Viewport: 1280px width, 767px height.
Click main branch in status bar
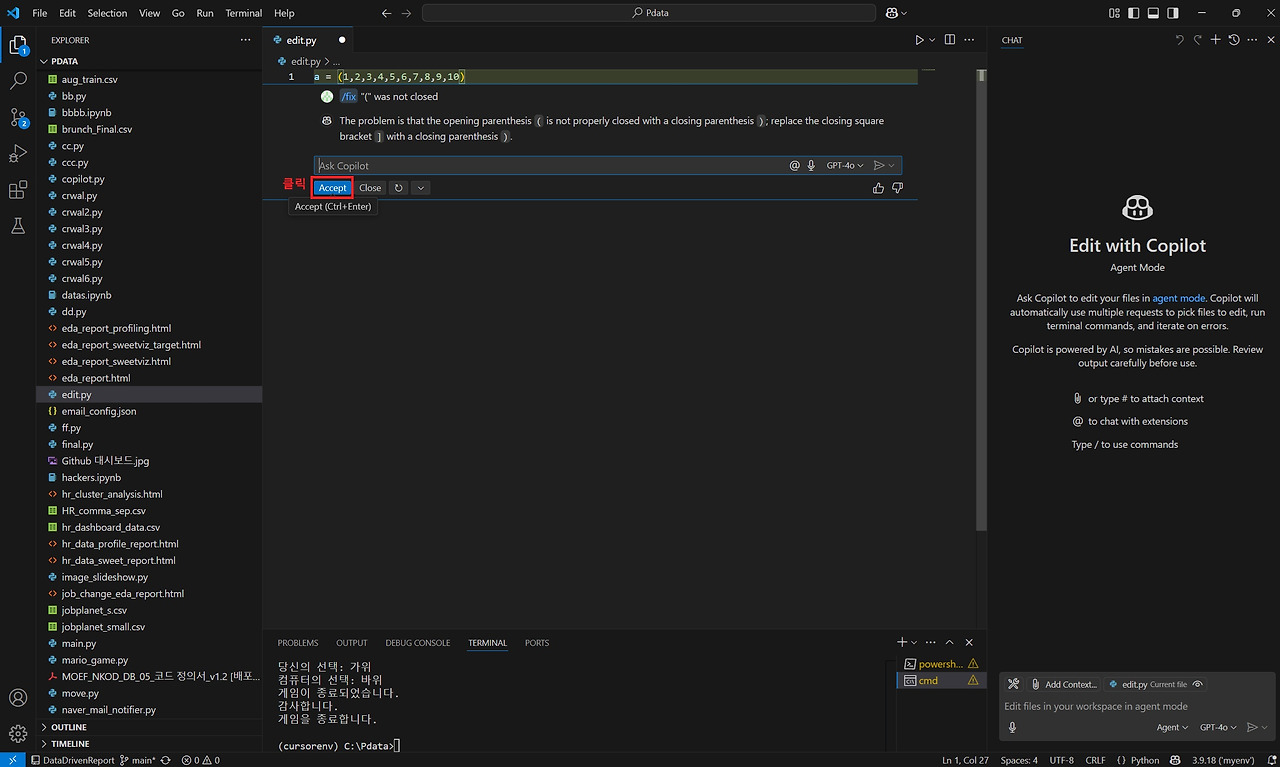pyautogui.click(x=137, y=760)
